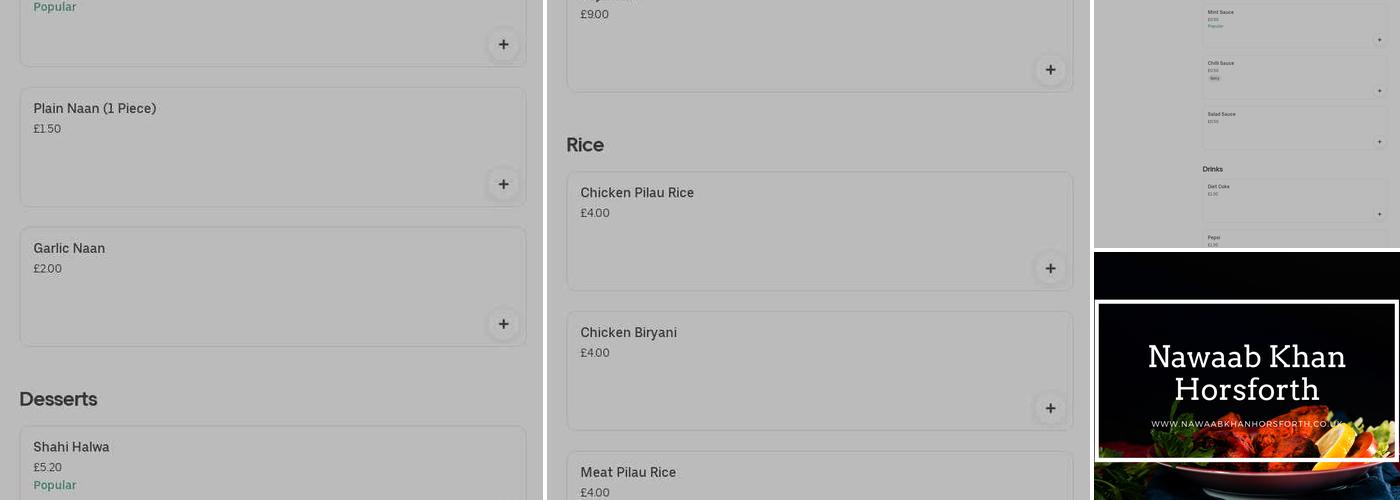
Task: Add Chicken Biryani using plus icon
Action: point(1050,408)
